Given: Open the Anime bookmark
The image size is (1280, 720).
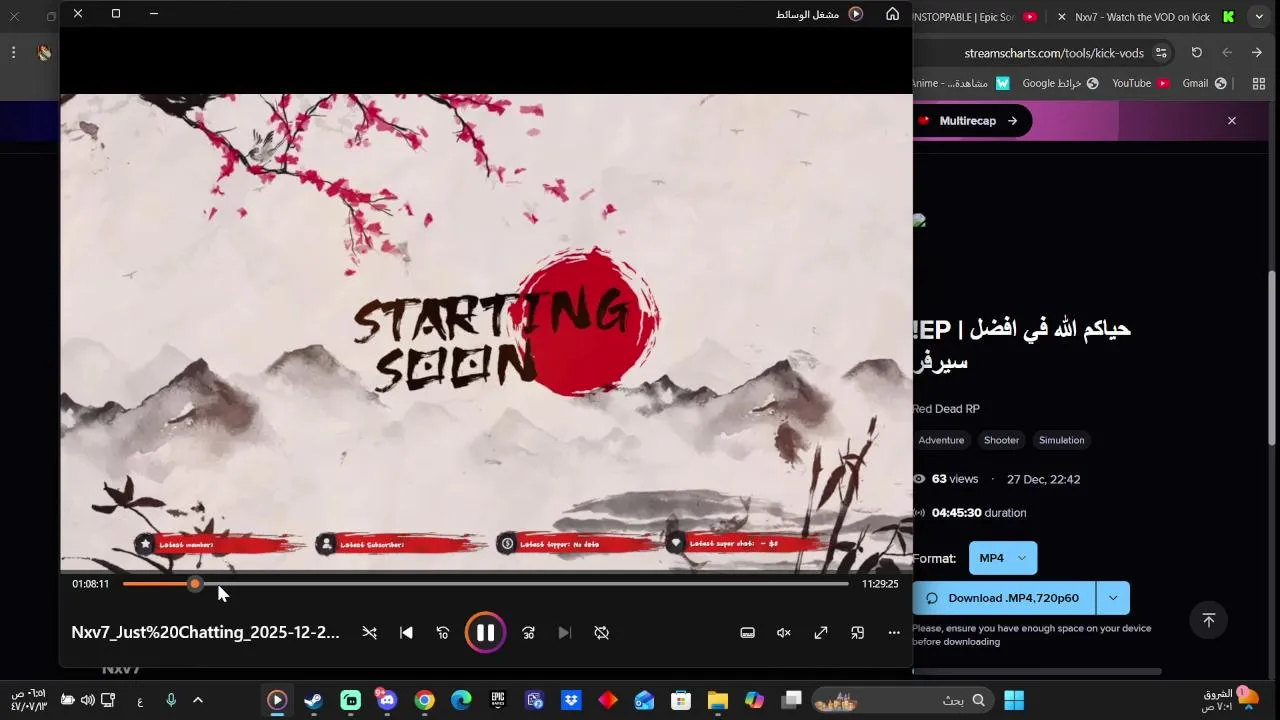Looking at the screenshot, I should point(961,83).
